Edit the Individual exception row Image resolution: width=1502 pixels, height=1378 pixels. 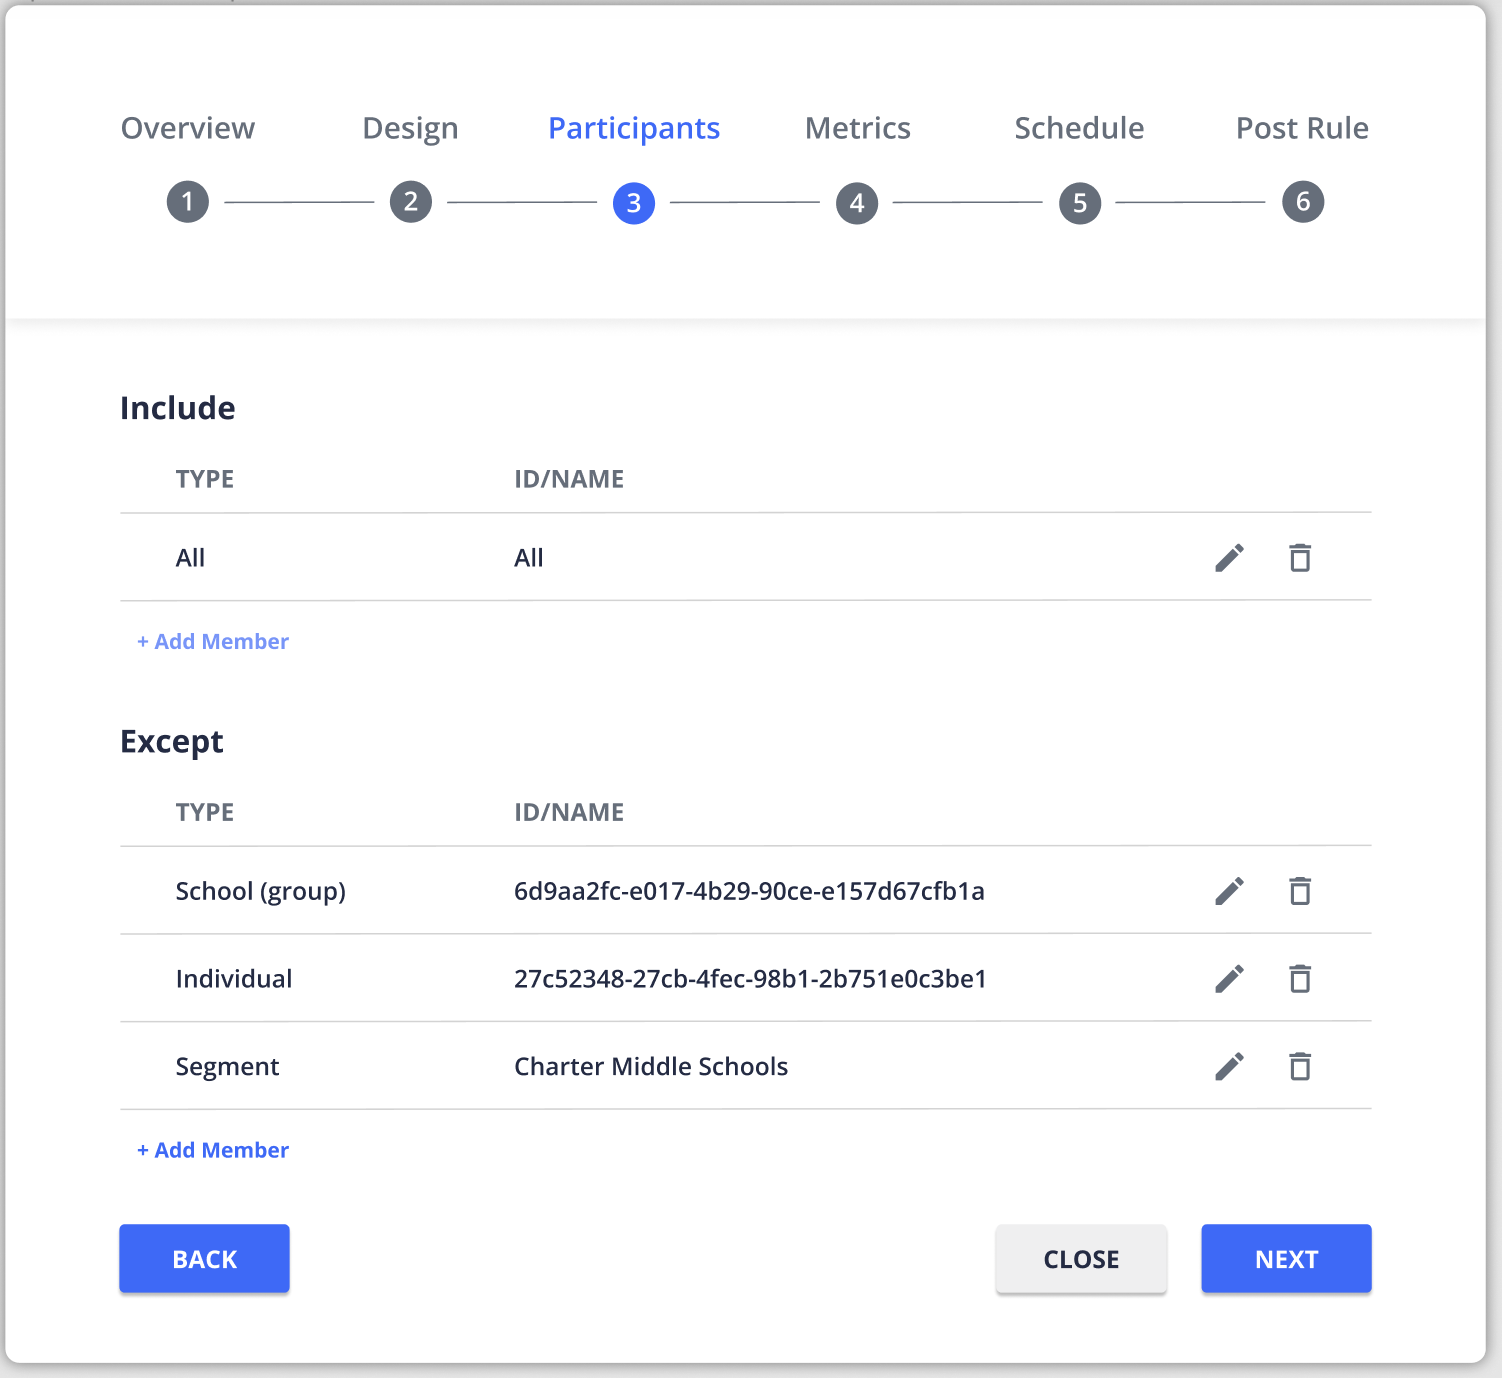point(1229,979)
